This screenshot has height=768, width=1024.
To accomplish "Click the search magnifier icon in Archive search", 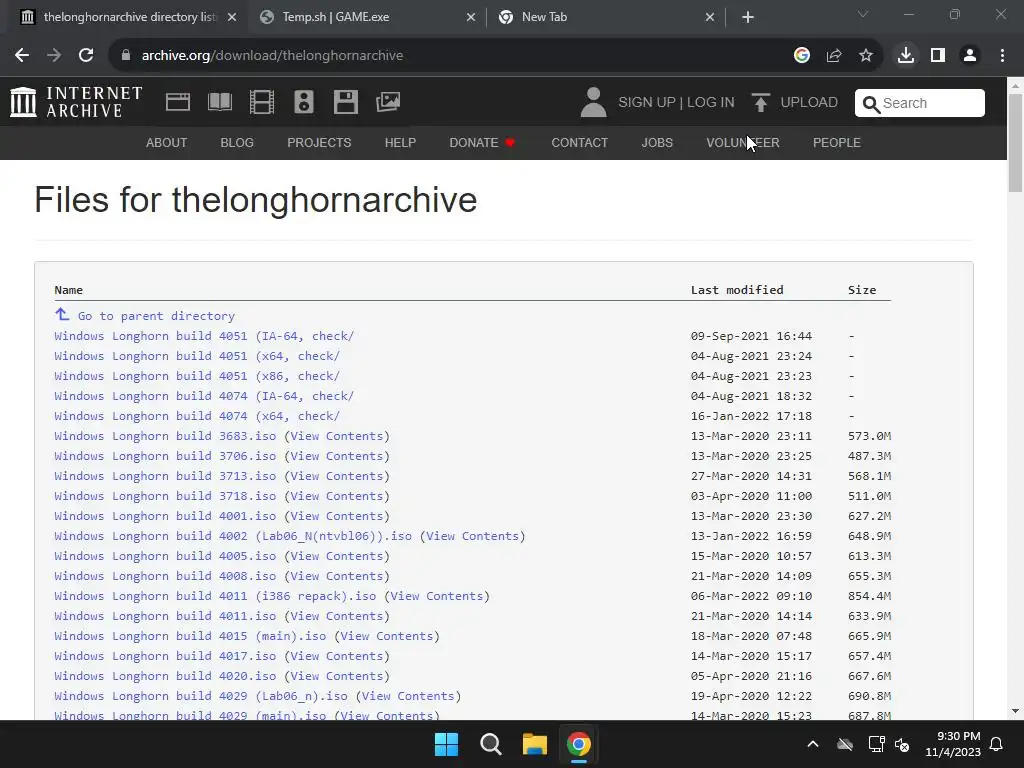I will [871, 103].
